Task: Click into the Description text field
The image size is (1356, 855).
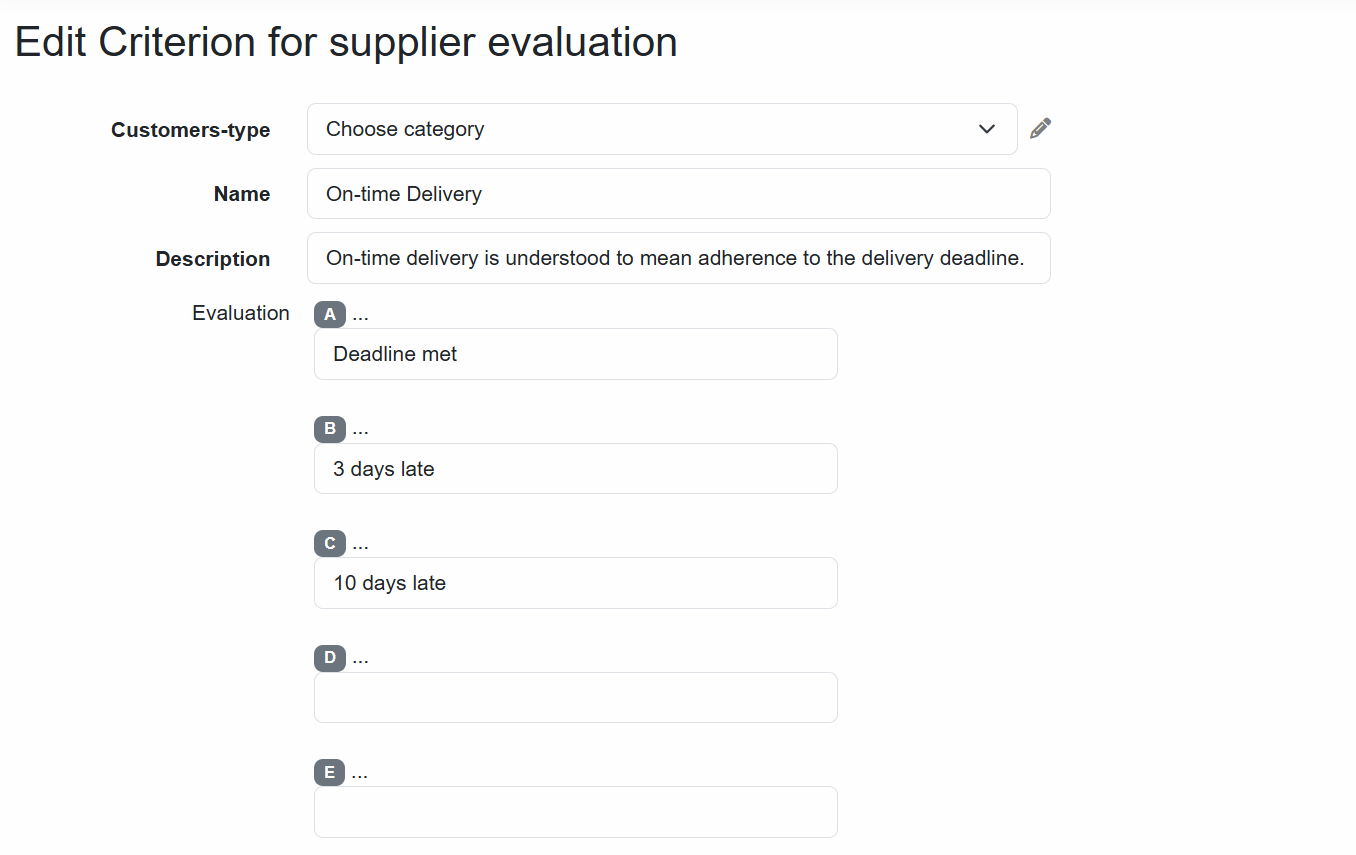Action: pyautogui.click(x=678, y=258)
